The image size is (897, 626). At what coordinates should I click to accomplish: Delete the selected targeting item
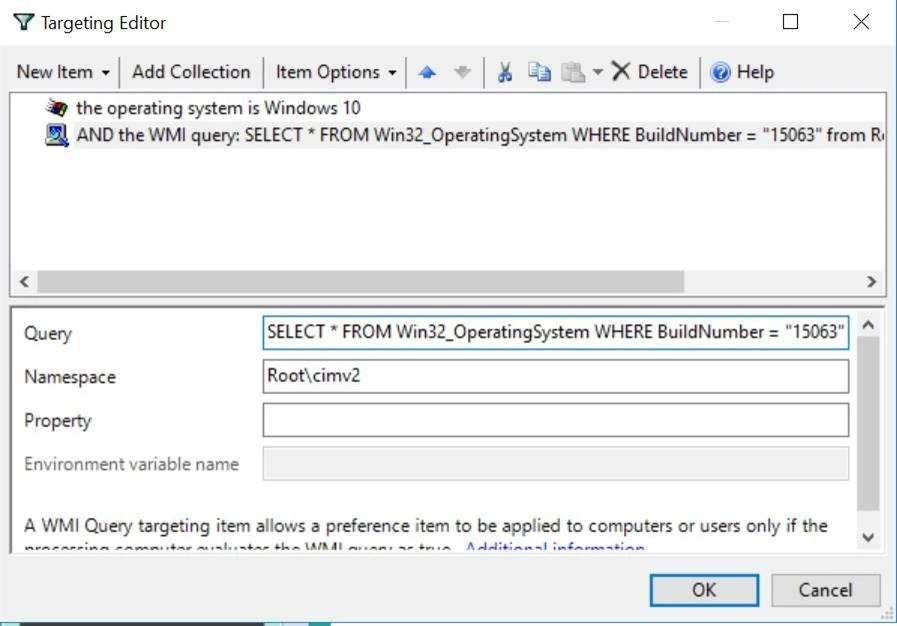pos(650,72)
